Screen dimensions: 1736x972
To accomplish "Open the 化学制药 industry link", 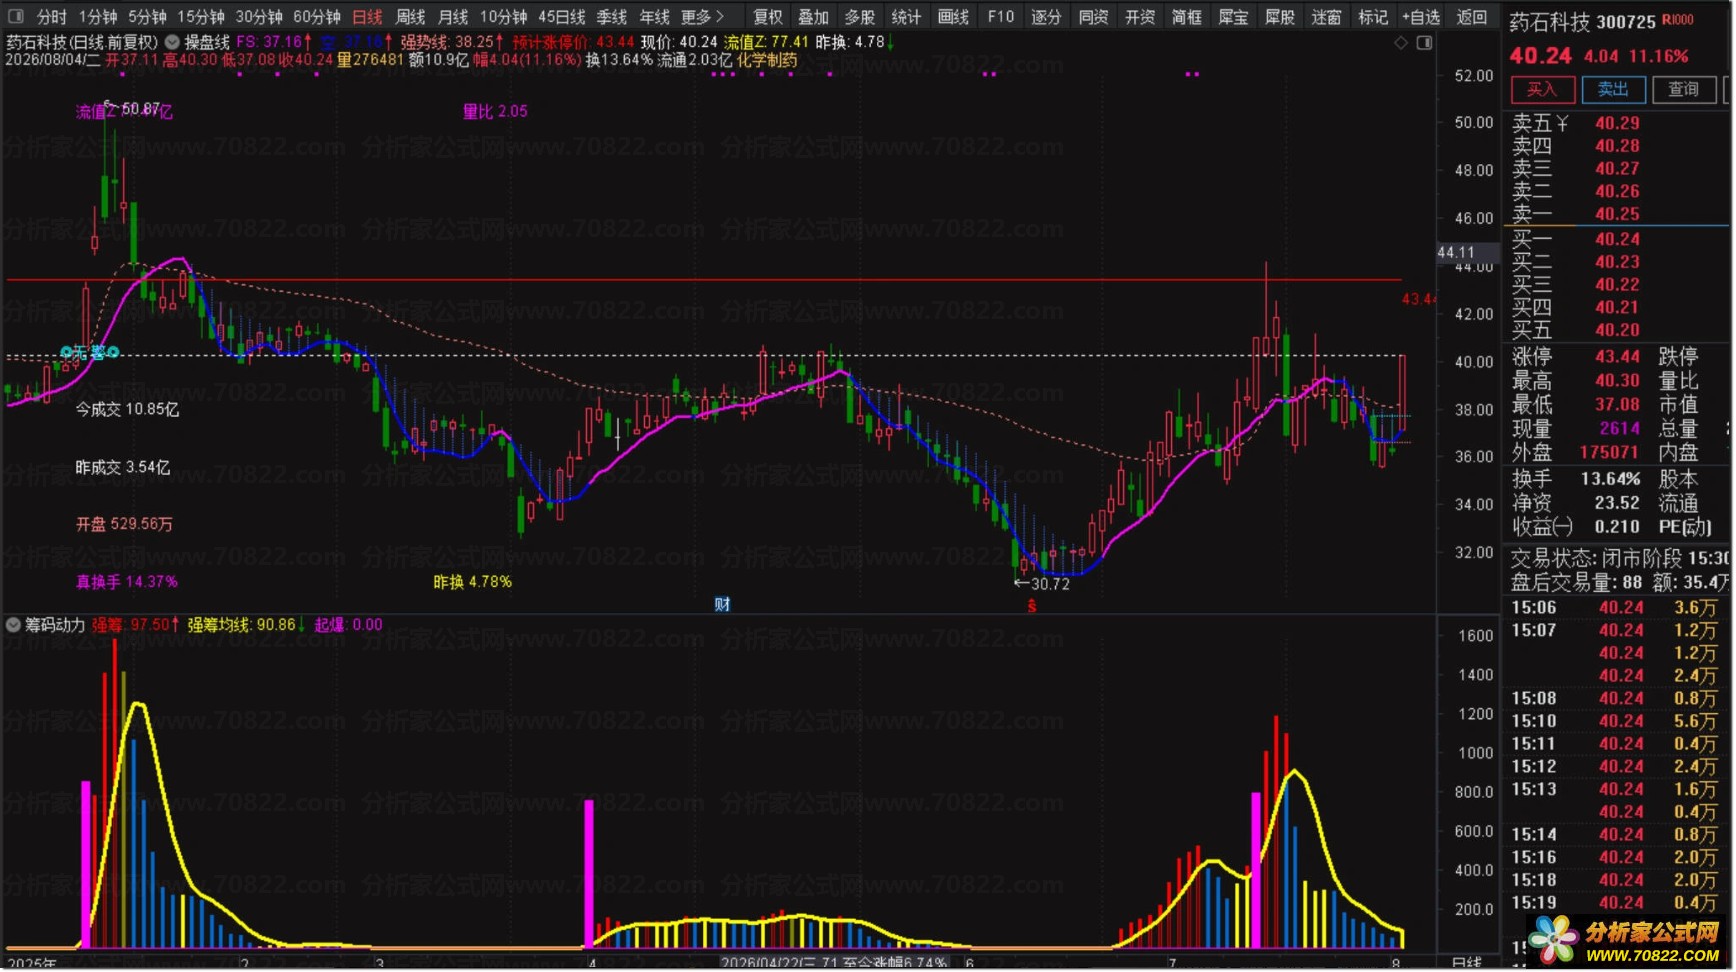I will click(x=767, y=60).
